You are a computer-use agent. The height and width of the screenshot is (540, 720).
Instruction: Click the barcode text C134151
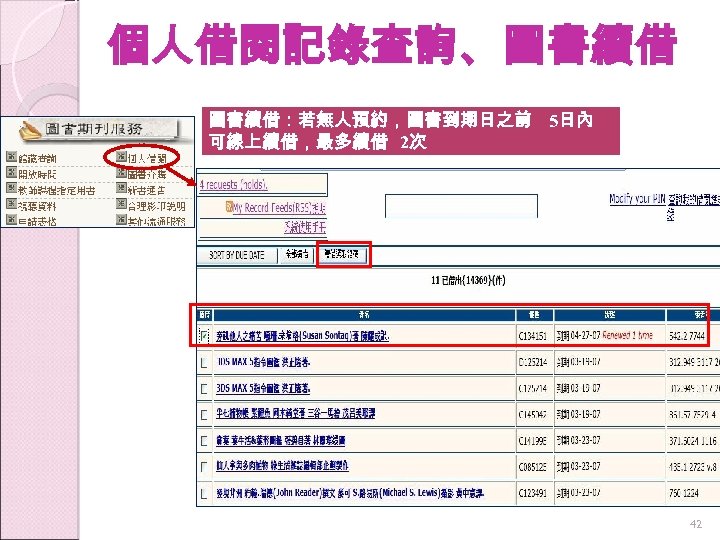click(x=533, y=336)
